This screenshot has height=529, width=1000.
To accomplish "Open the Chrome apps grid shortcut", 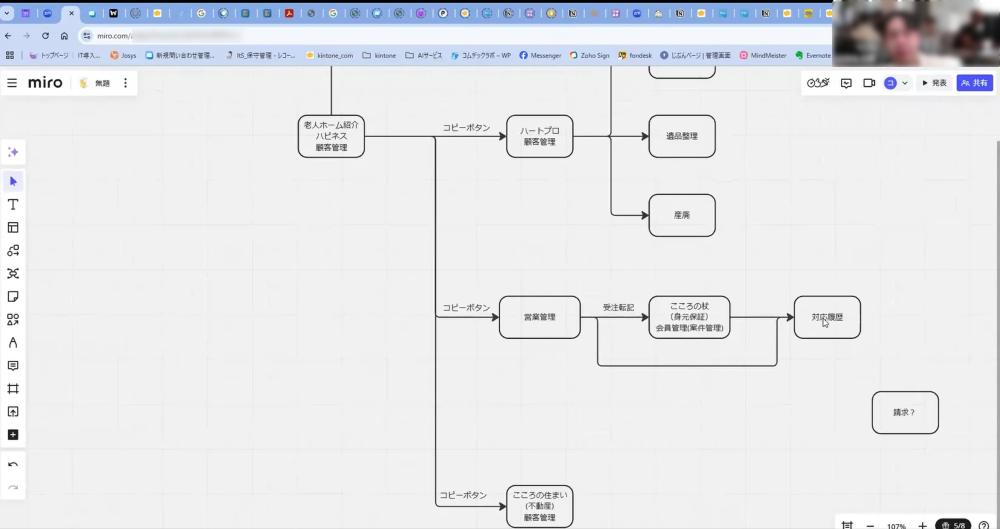I will [10, 56].
